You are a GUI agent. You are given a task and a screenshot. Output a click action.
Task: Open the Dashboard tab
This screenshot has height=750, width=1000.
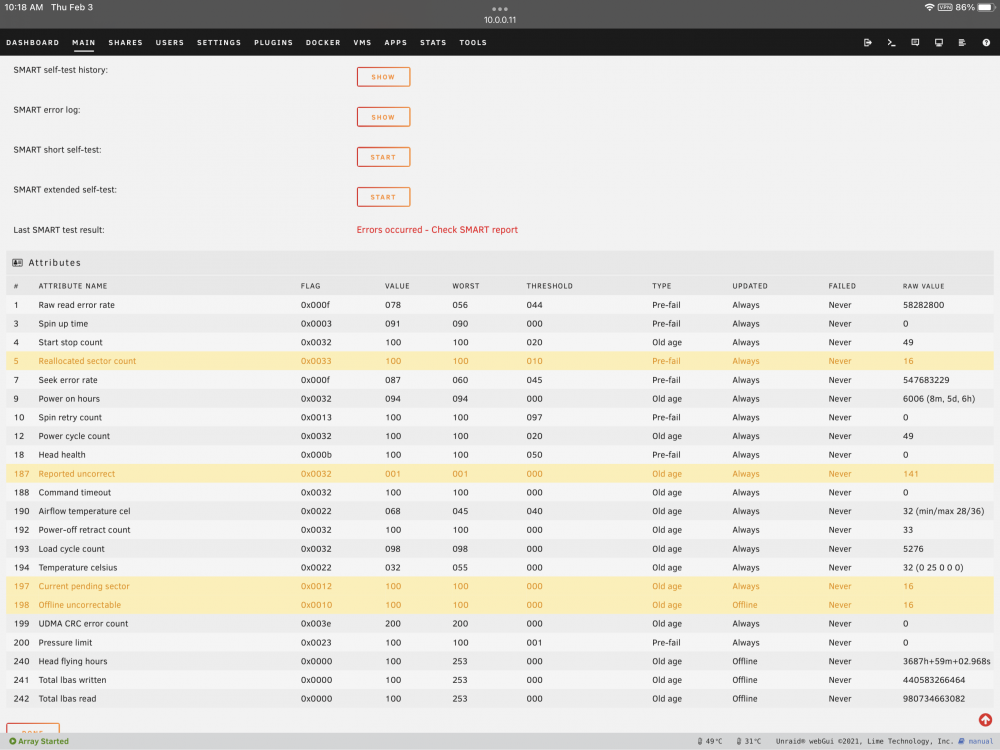pyautogui.click(x=33, y=43)
